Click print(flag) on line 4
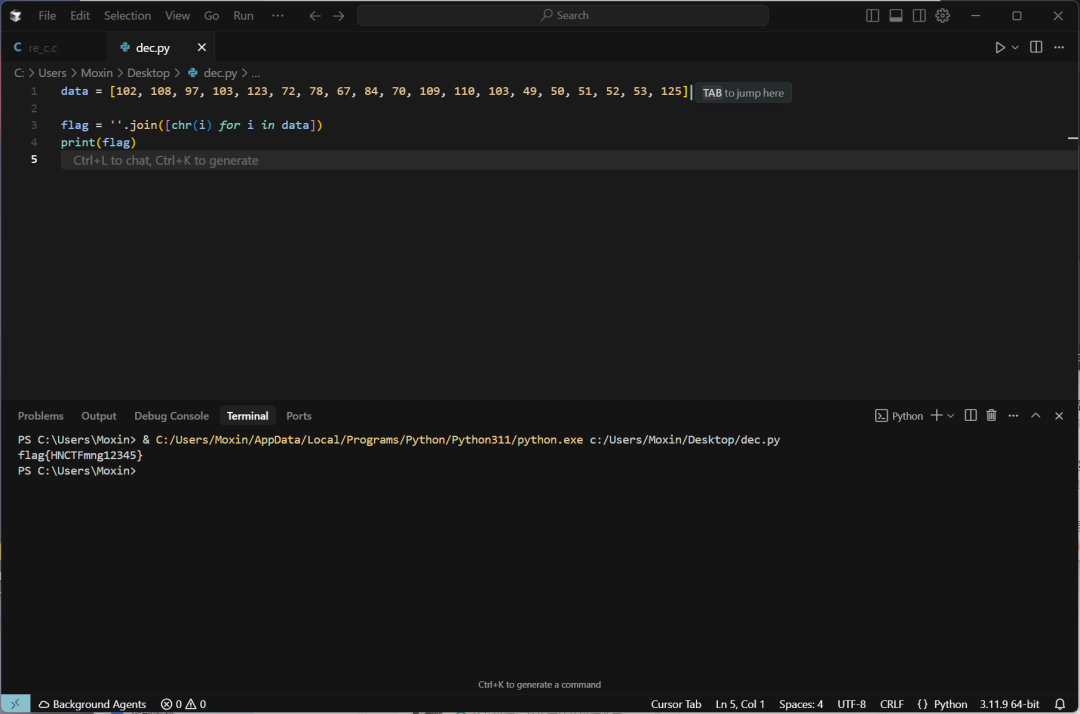This screenshot has width=1080, height=714. 98,143
